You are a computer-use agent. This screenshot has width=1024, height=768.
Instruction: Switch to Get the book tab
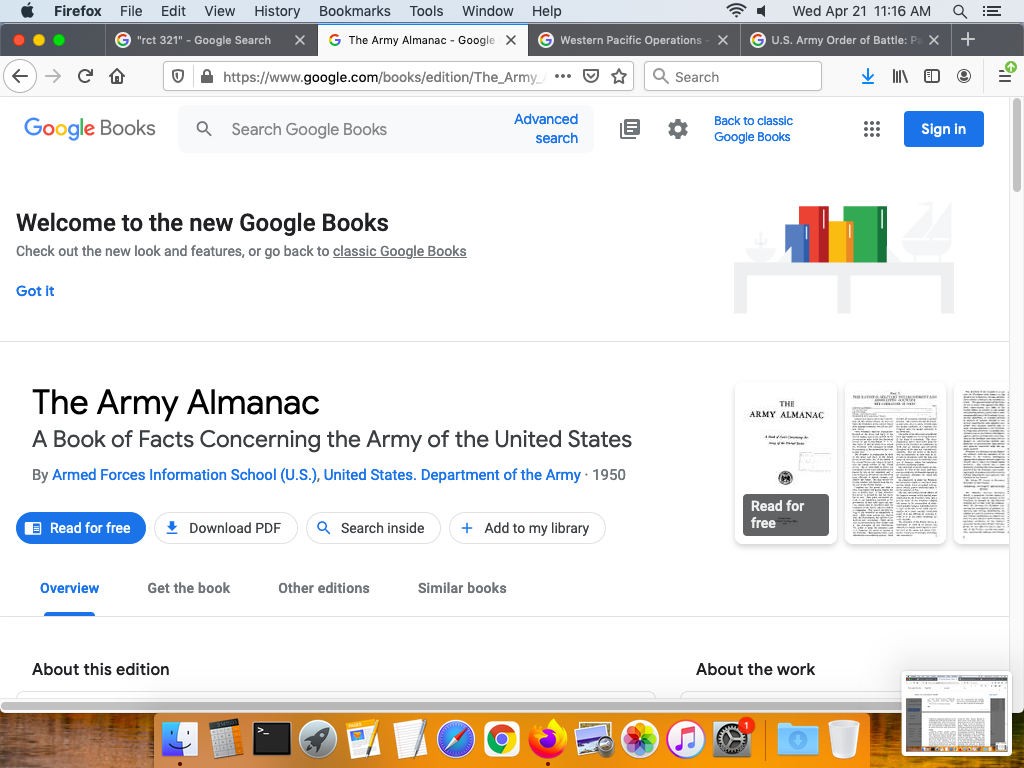click(188, 588)
